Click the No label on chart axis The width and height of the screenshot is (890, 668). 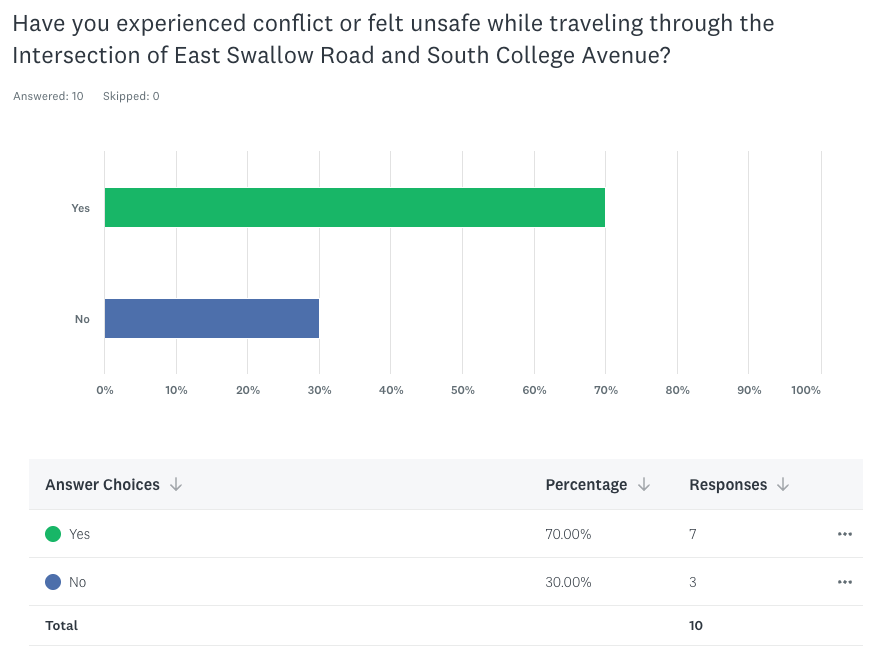click(82, 319)
